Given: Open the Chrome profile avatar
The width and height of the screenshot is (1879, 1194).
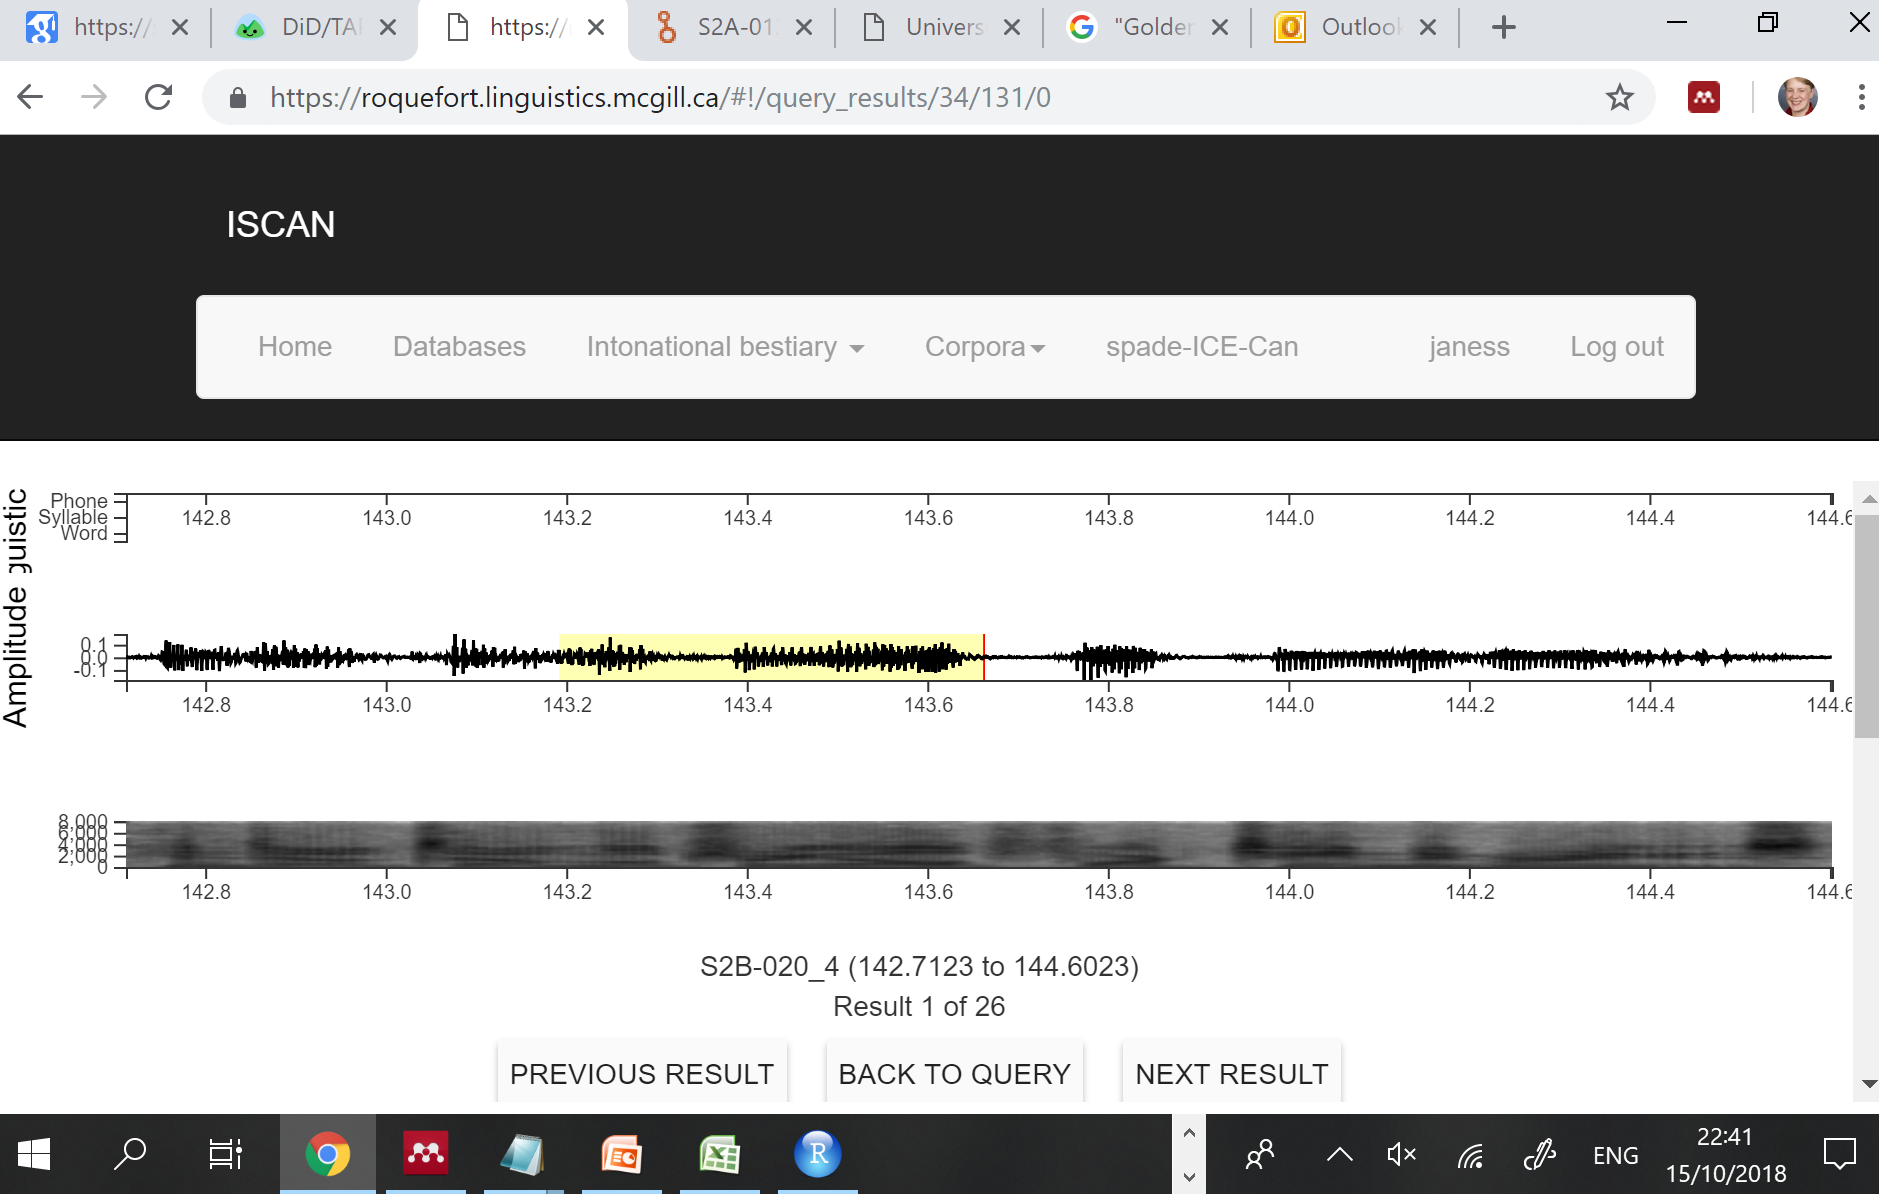Looking at the screenshot, I should click(x=1798, y=97).
